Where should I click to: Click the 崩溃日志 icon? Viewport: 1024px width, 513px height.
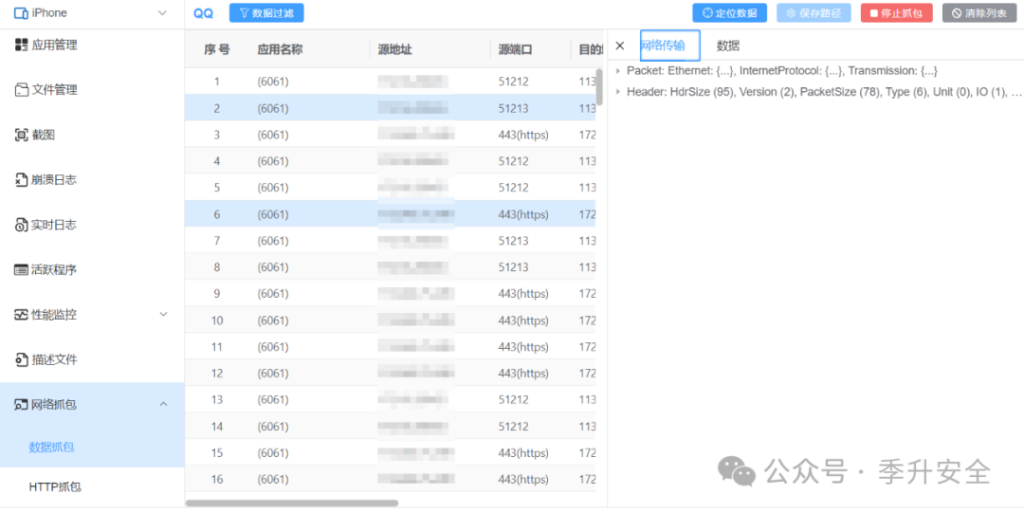21,180
